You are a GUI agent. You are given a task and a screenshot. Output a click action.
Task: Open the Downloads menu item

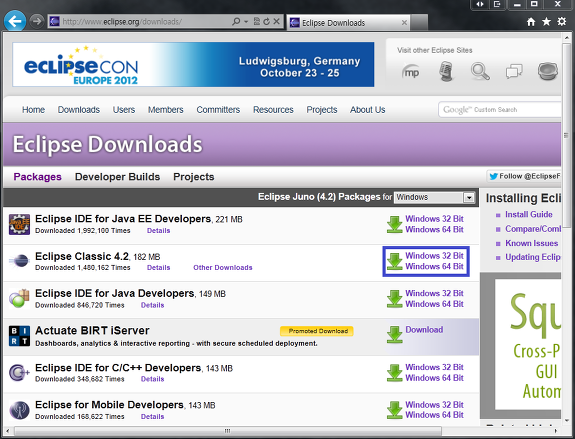pos(79,110)
